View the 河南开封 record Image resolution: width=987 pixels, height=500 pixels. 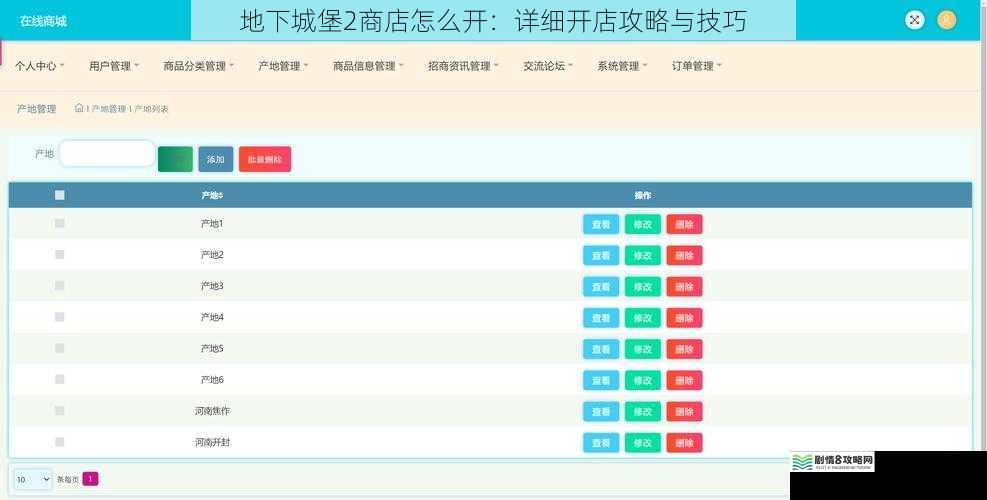coord(601,443)
